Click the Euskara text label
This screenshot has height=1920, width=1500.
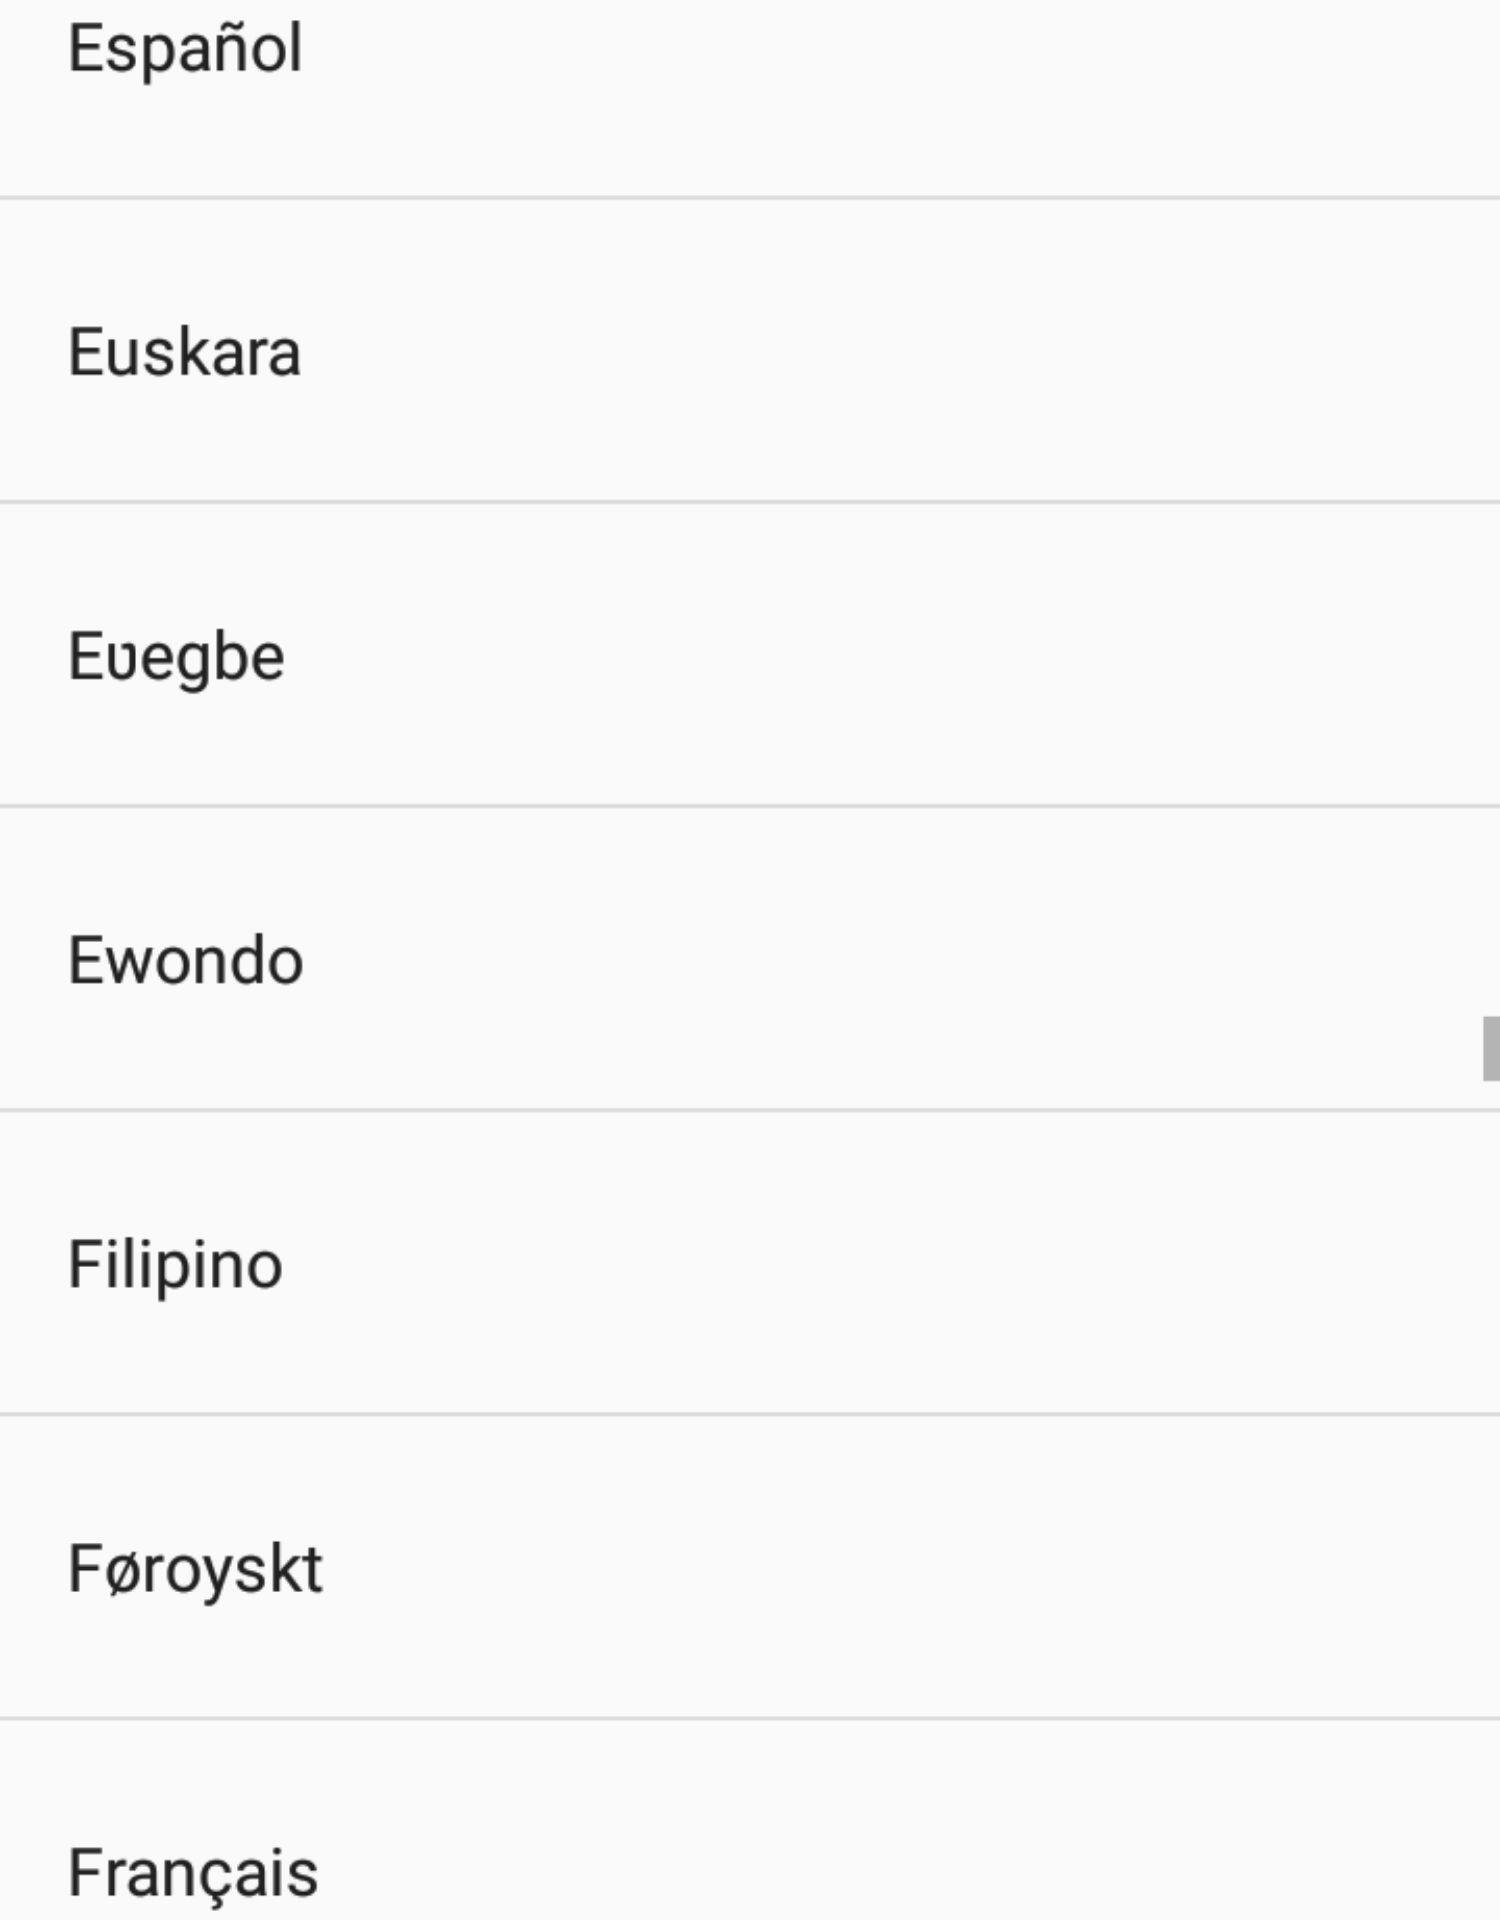pos(185,352)
